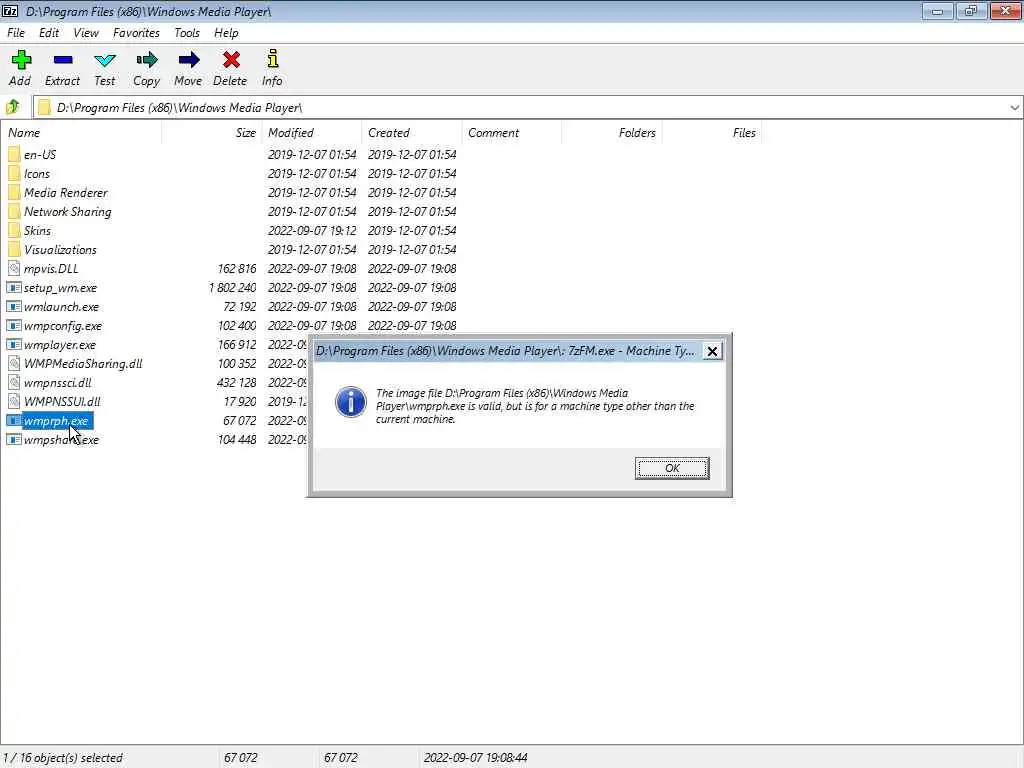Open the Edit menu
The width and height of the screenshot is (1024, 768).
[x=49, y=33]
